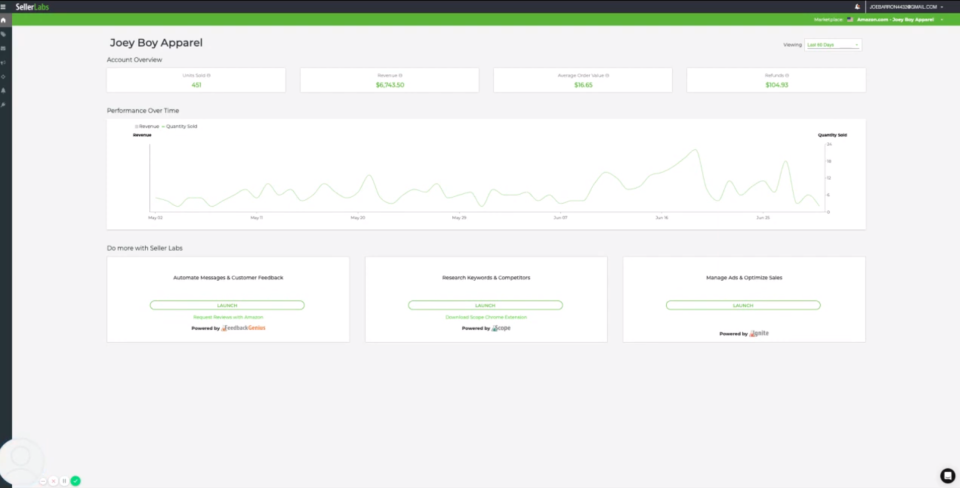Viewport: 960px width, 488px height.
Task: Toggle the Quantity Sold series in chart legend
Action: pyautogui.click(x=179, y=126)
